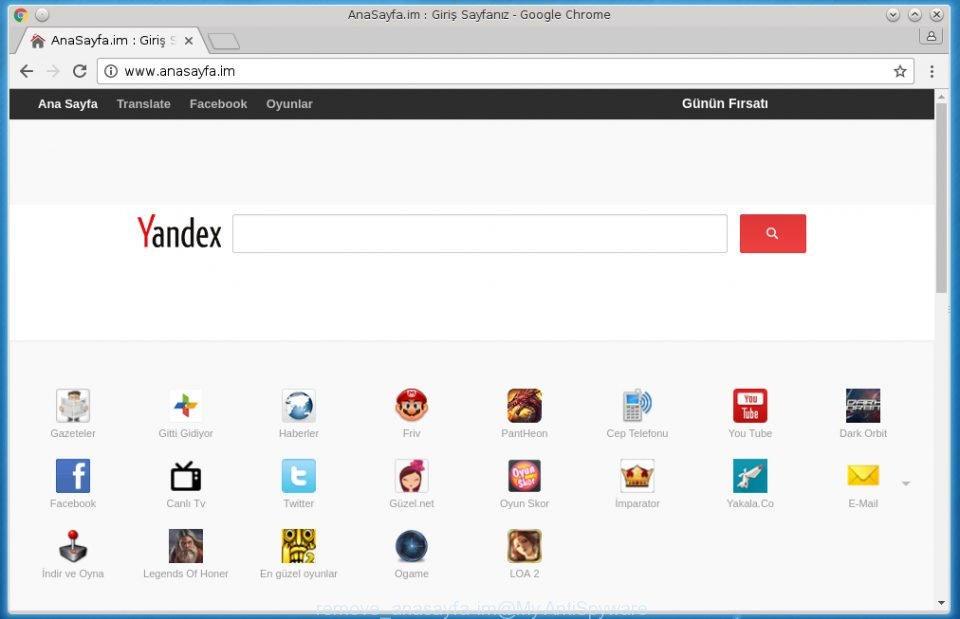
Task: Open the Chrome profile user button
Action: (931, 36)
